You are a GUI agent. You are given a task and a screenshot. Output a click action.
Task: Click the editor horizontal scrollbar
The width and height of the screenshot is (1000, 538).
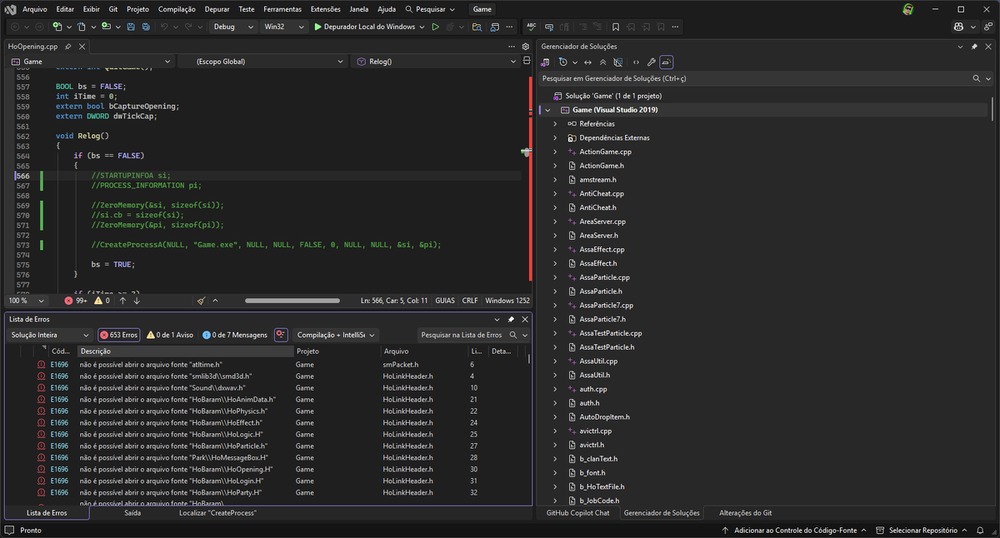click(x=291, y=300)
